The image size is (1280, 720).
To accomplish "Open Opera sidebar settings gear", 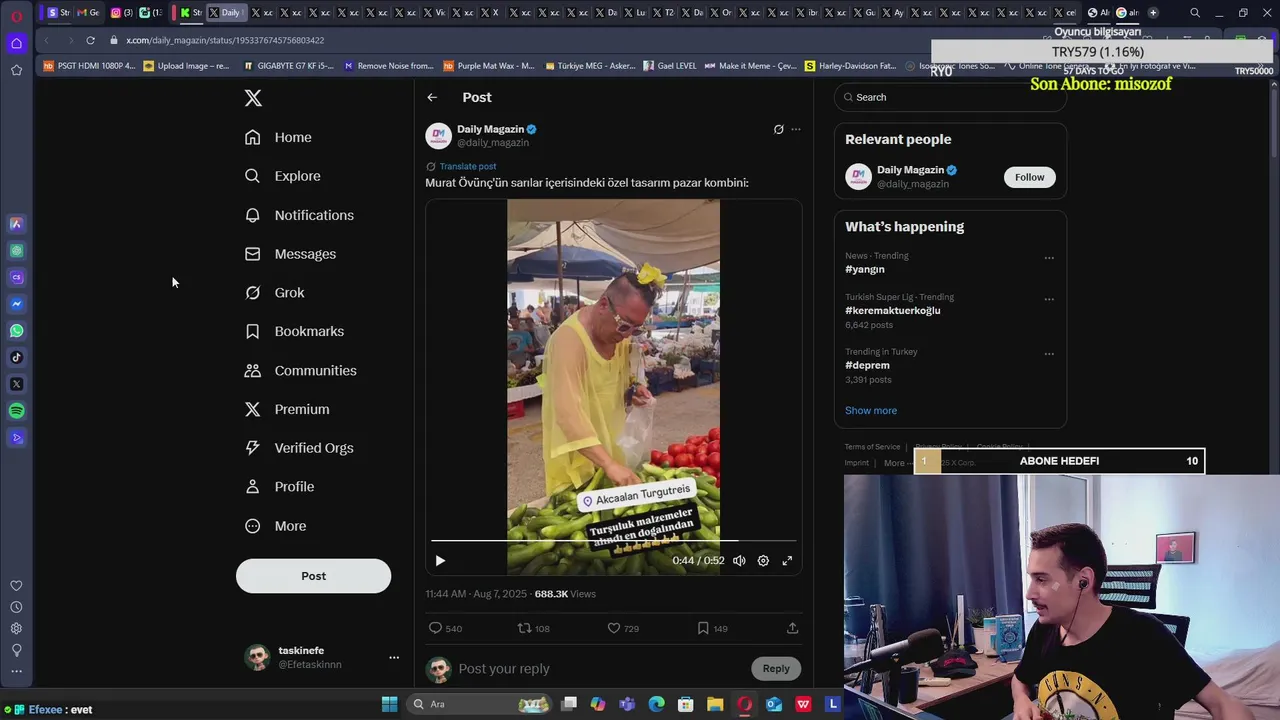I will click(16, 628).
